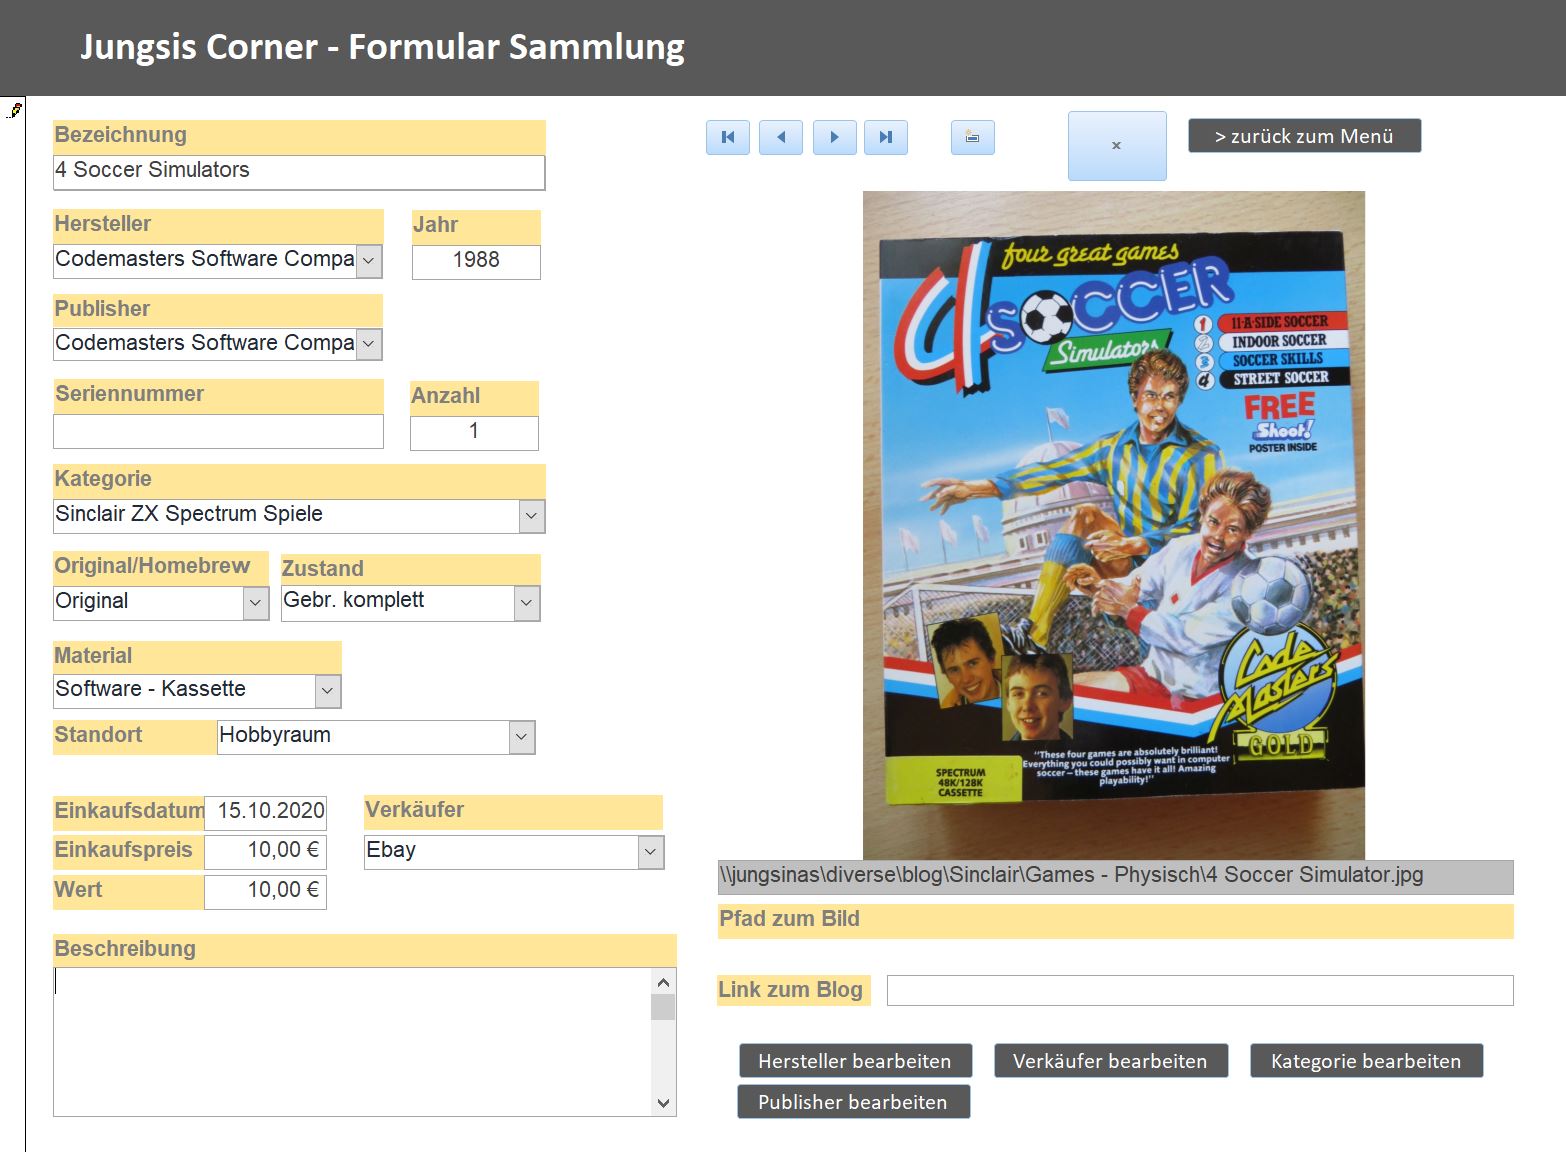This screenshot has width=1566, height=1152.
Task: Expand the Publisher combo box
Action: point(369,344)
